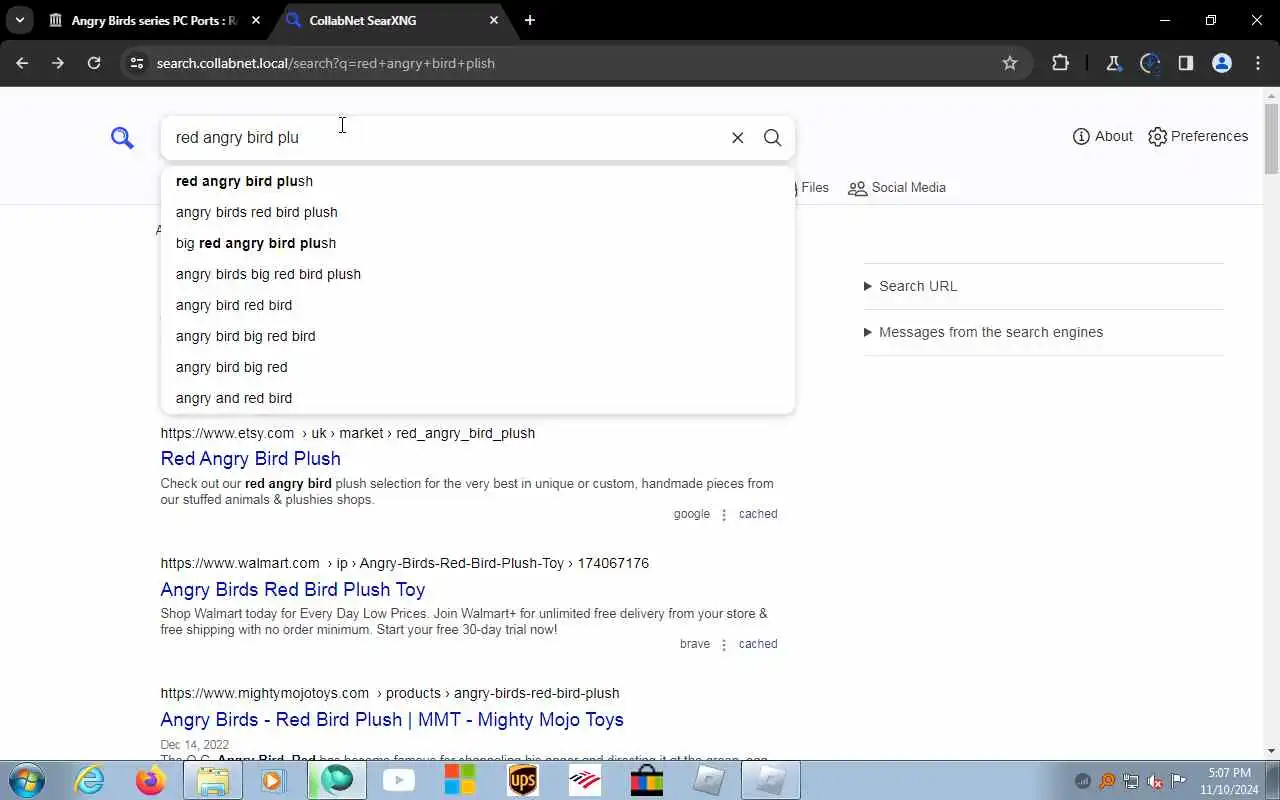Toggle the browser side panel
This screenshot has height=800, width=1280.
(1186, 63)
